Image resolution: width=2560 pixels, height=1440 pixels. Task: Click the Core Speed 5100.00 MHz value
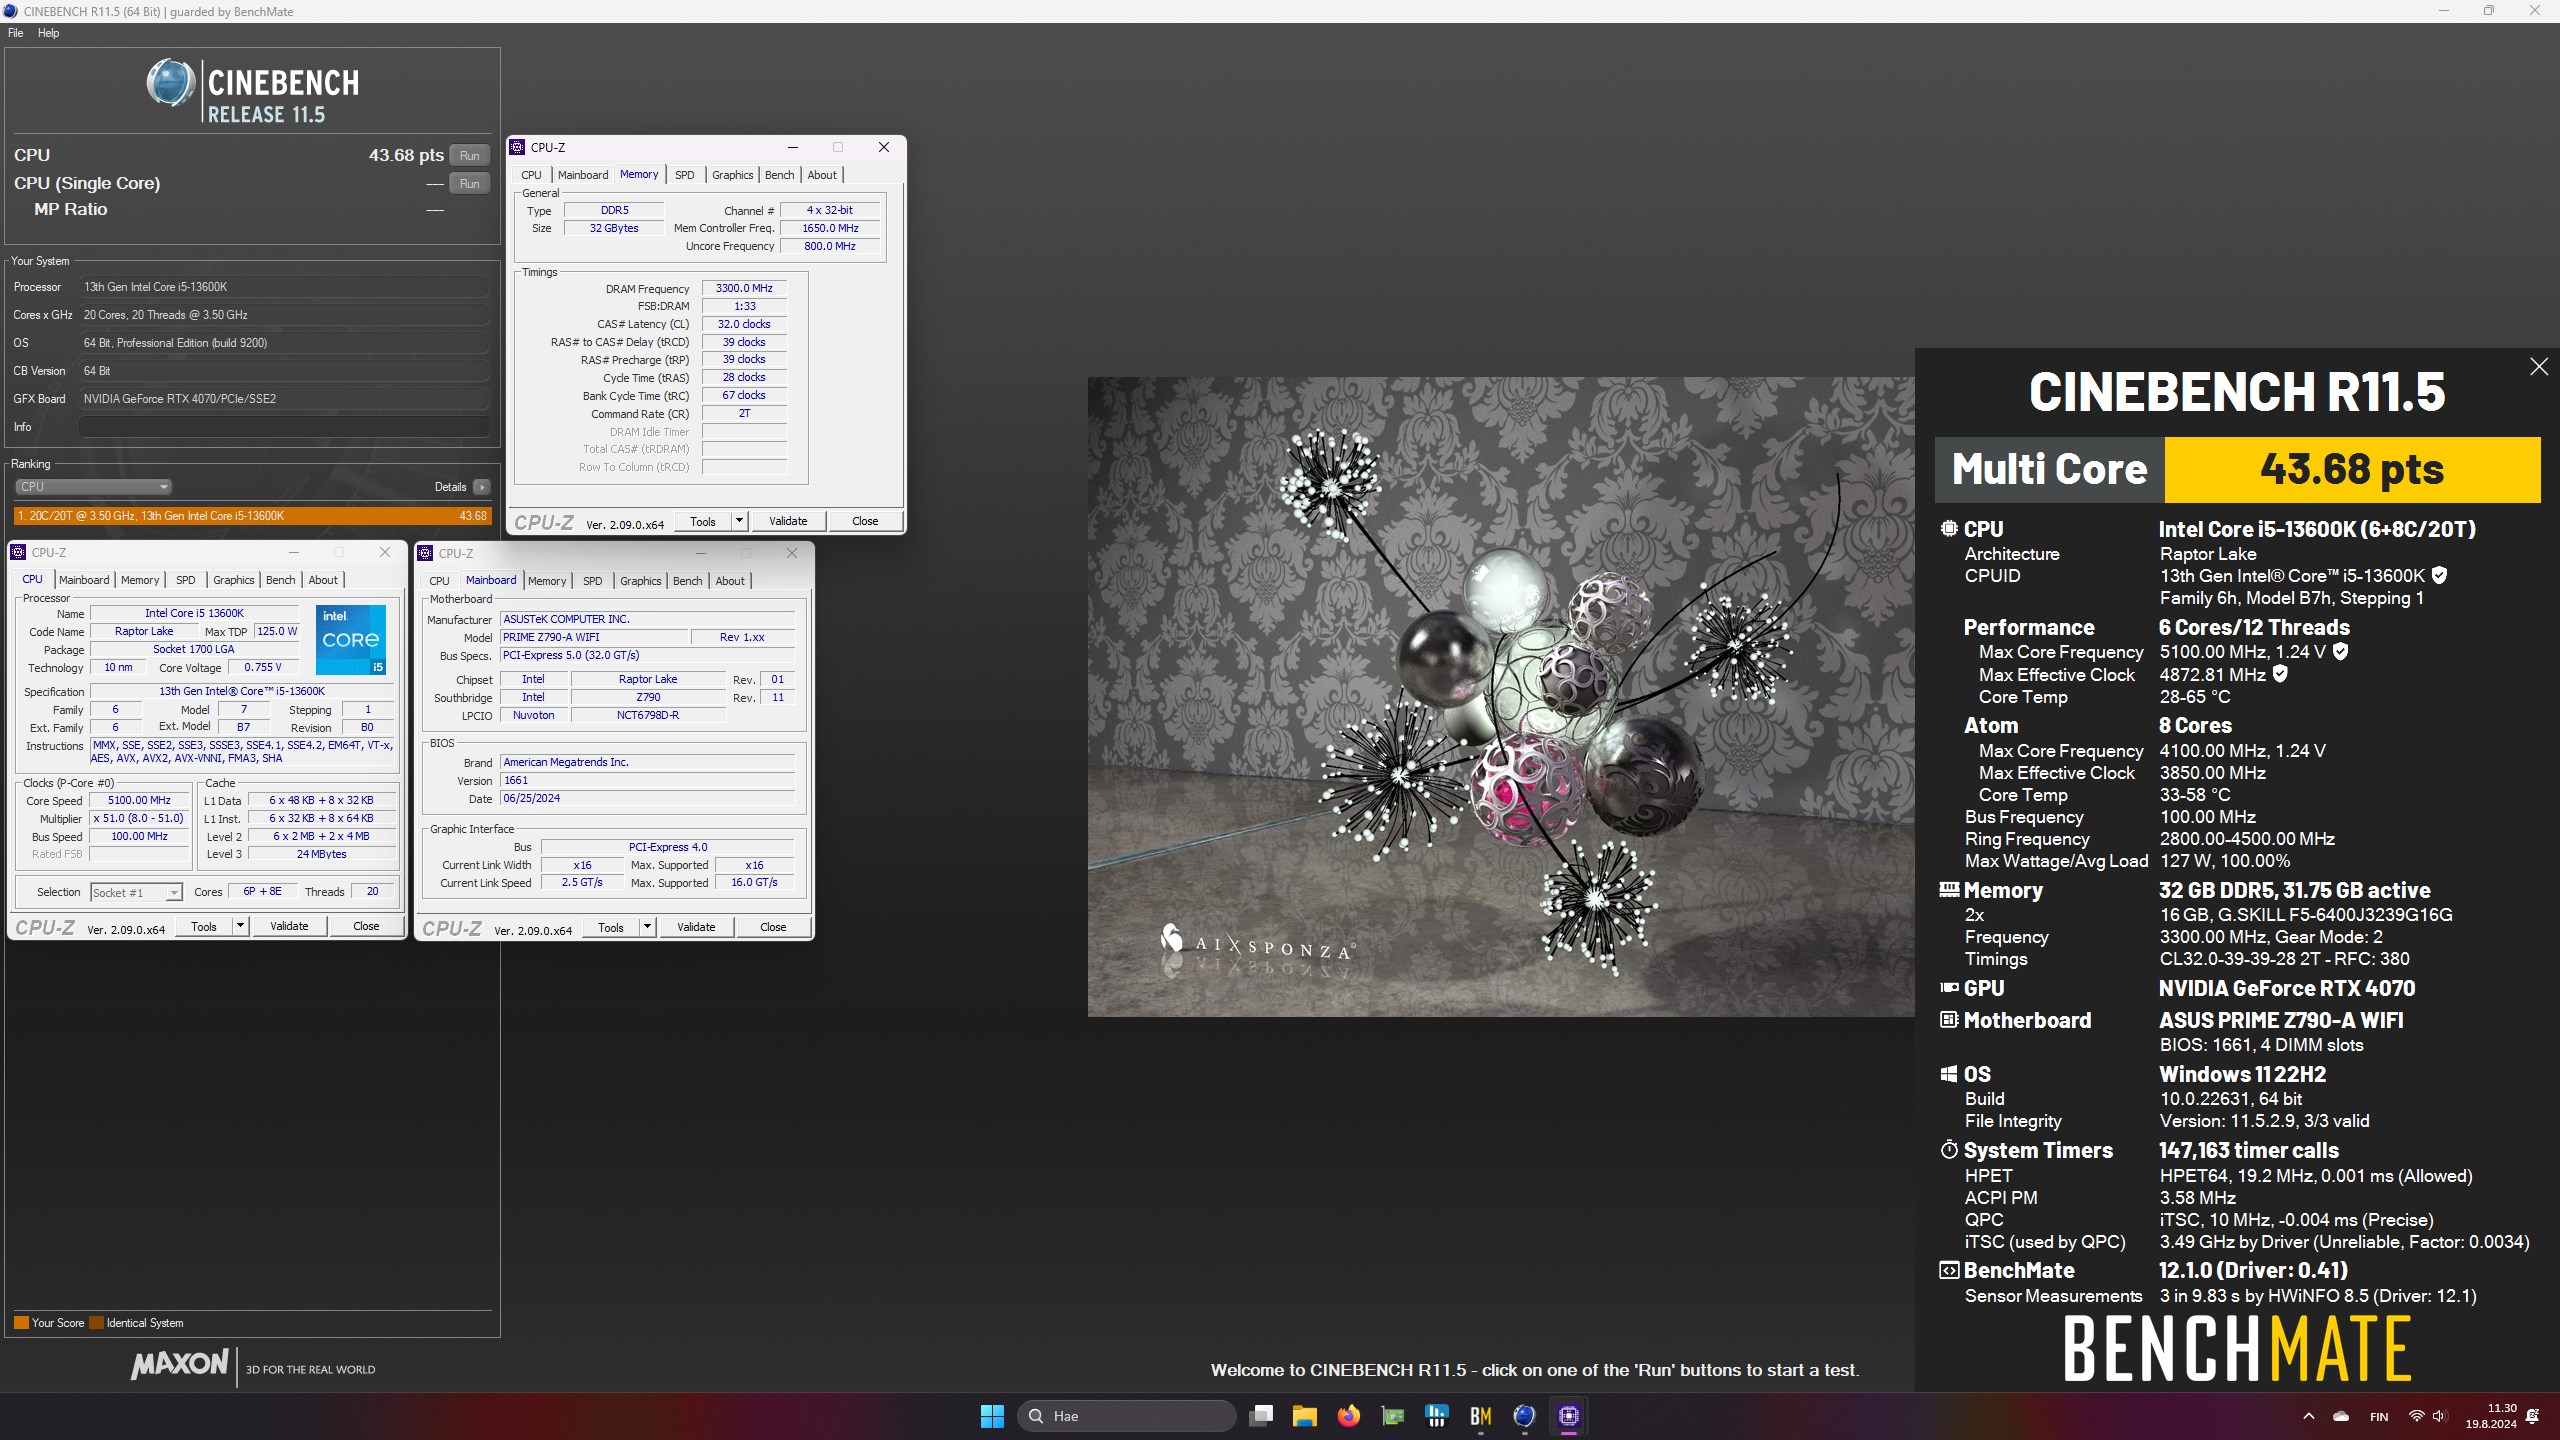coord(139,800)
